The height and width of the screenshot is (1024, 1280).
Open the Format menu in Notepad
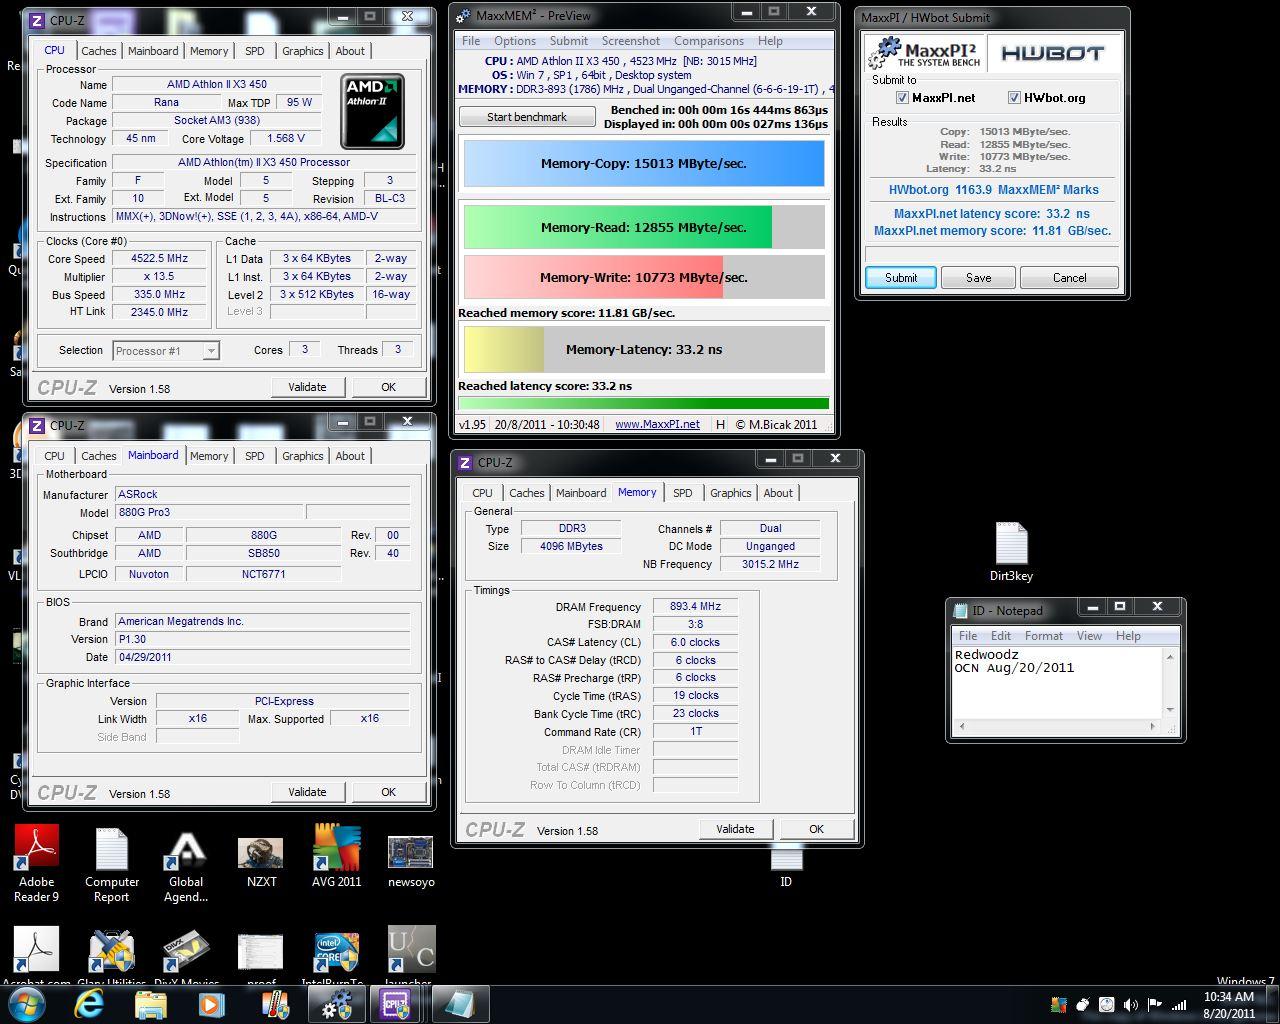(1044, 636)
